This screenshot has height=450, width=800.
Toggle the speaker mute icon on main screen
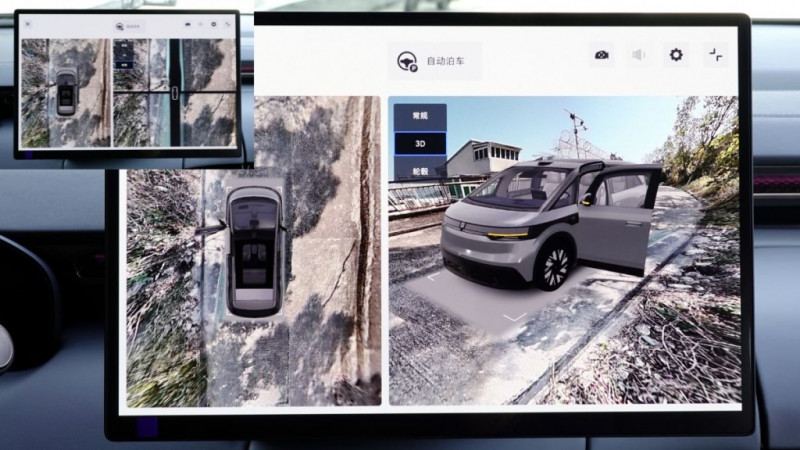638,55
